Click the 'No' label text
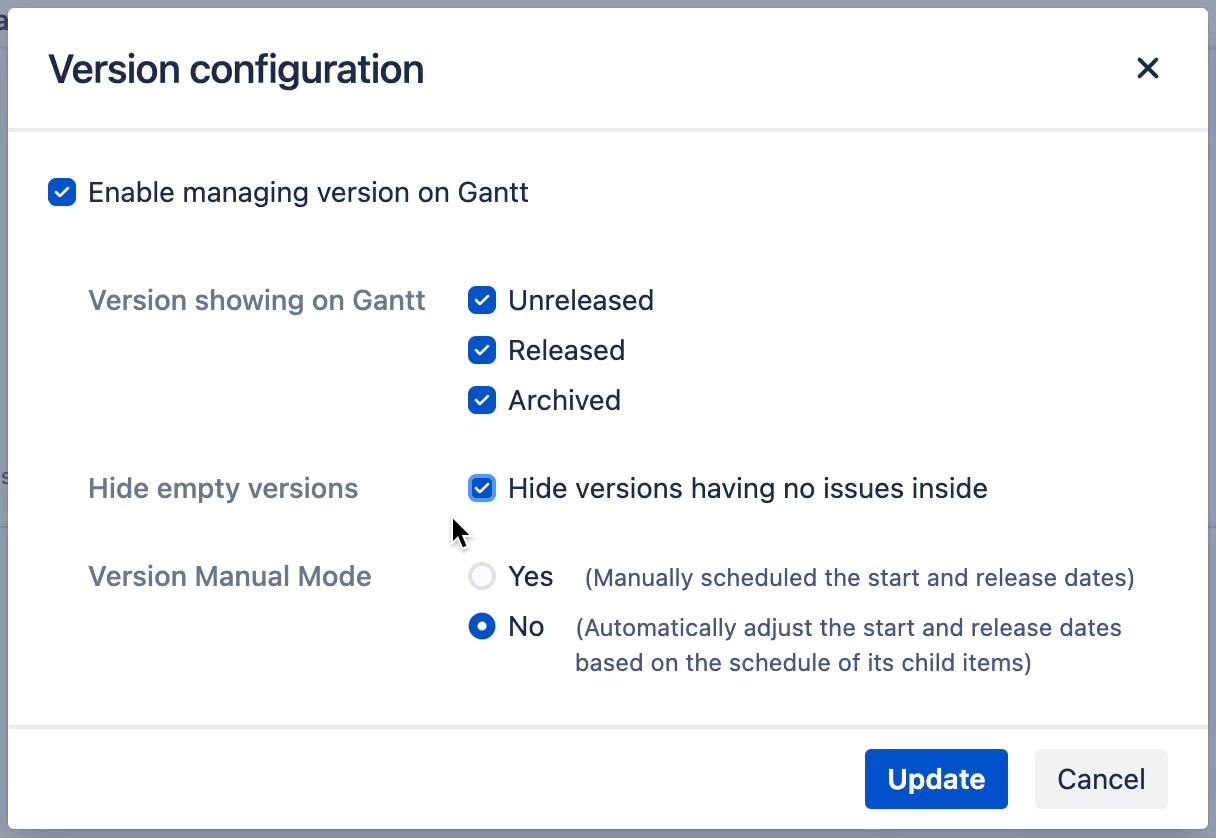 (x=526, y=627)
